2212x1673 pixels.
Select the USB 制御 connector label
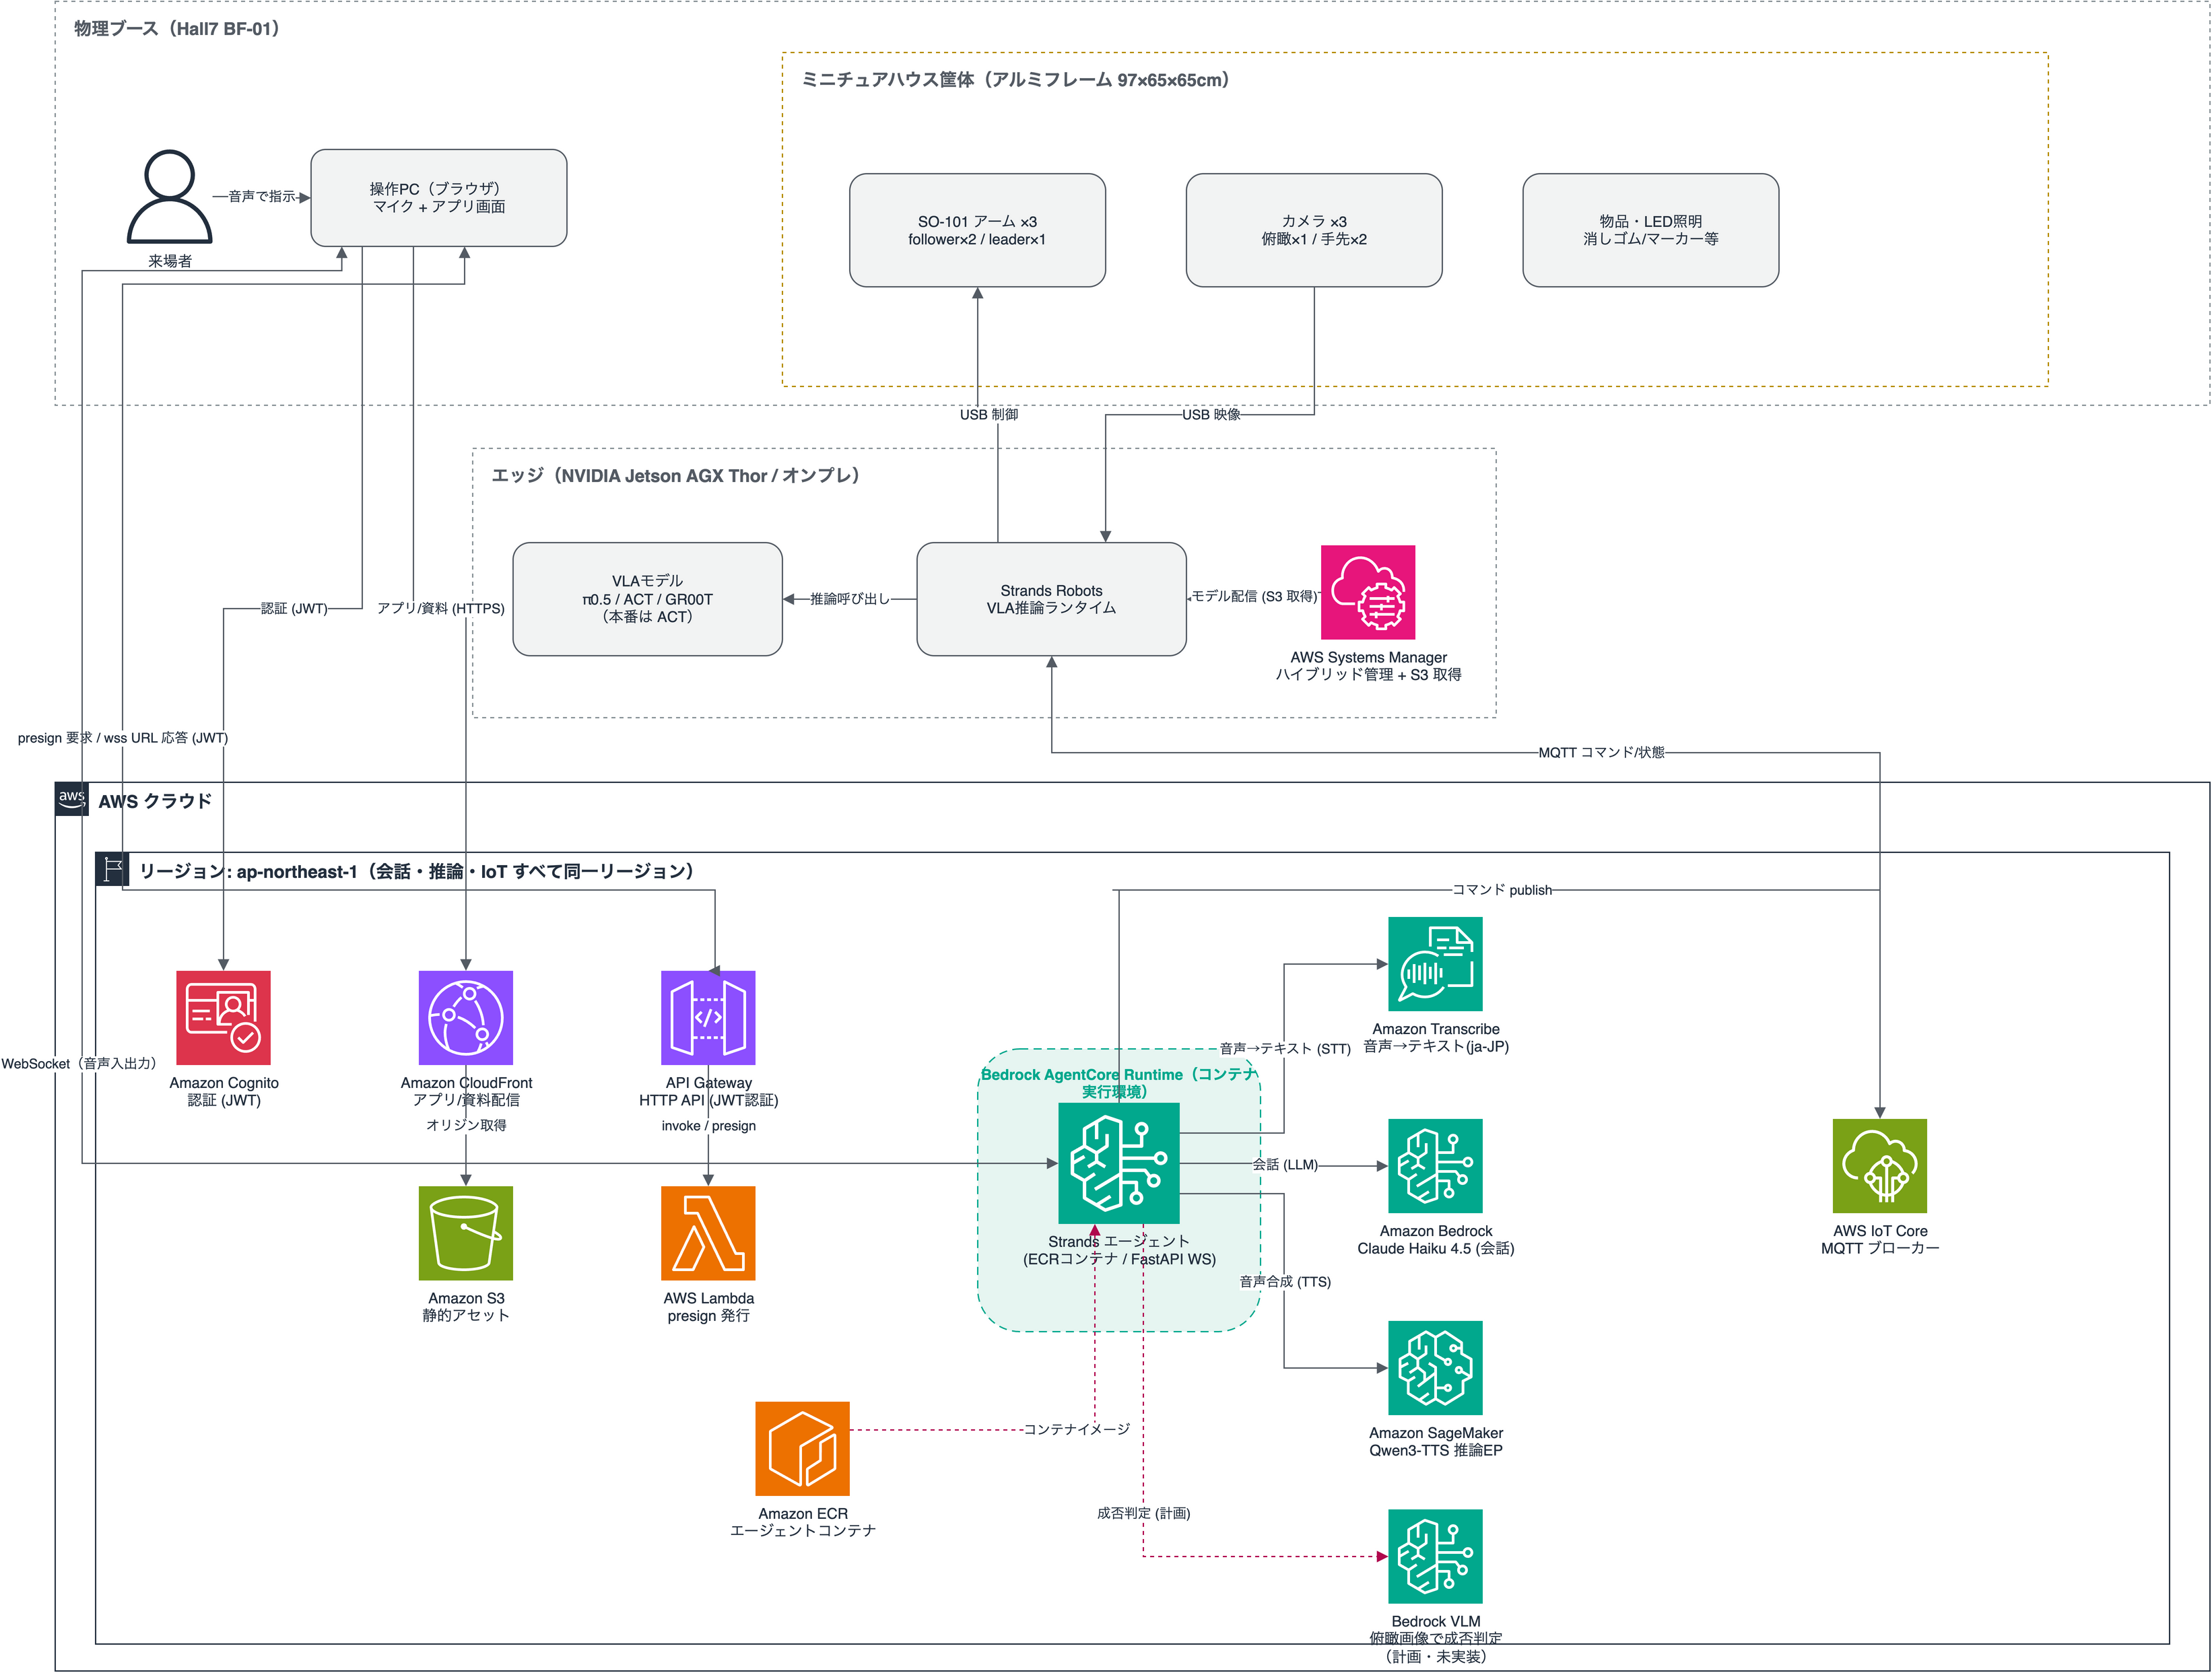pos(989,414)
